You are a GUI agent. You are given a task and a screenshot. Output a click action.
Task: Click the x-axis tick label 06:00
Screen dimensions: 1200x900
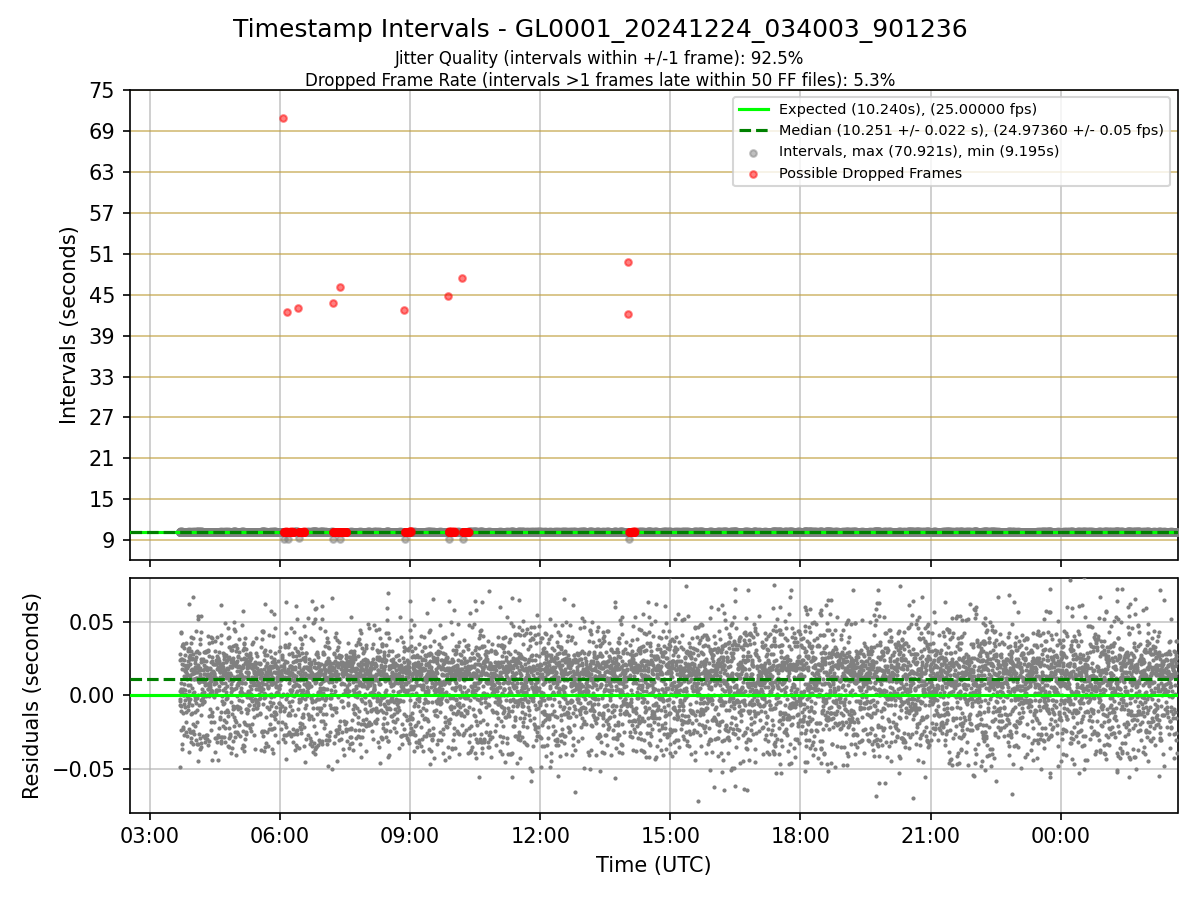[x=280, y=836]
